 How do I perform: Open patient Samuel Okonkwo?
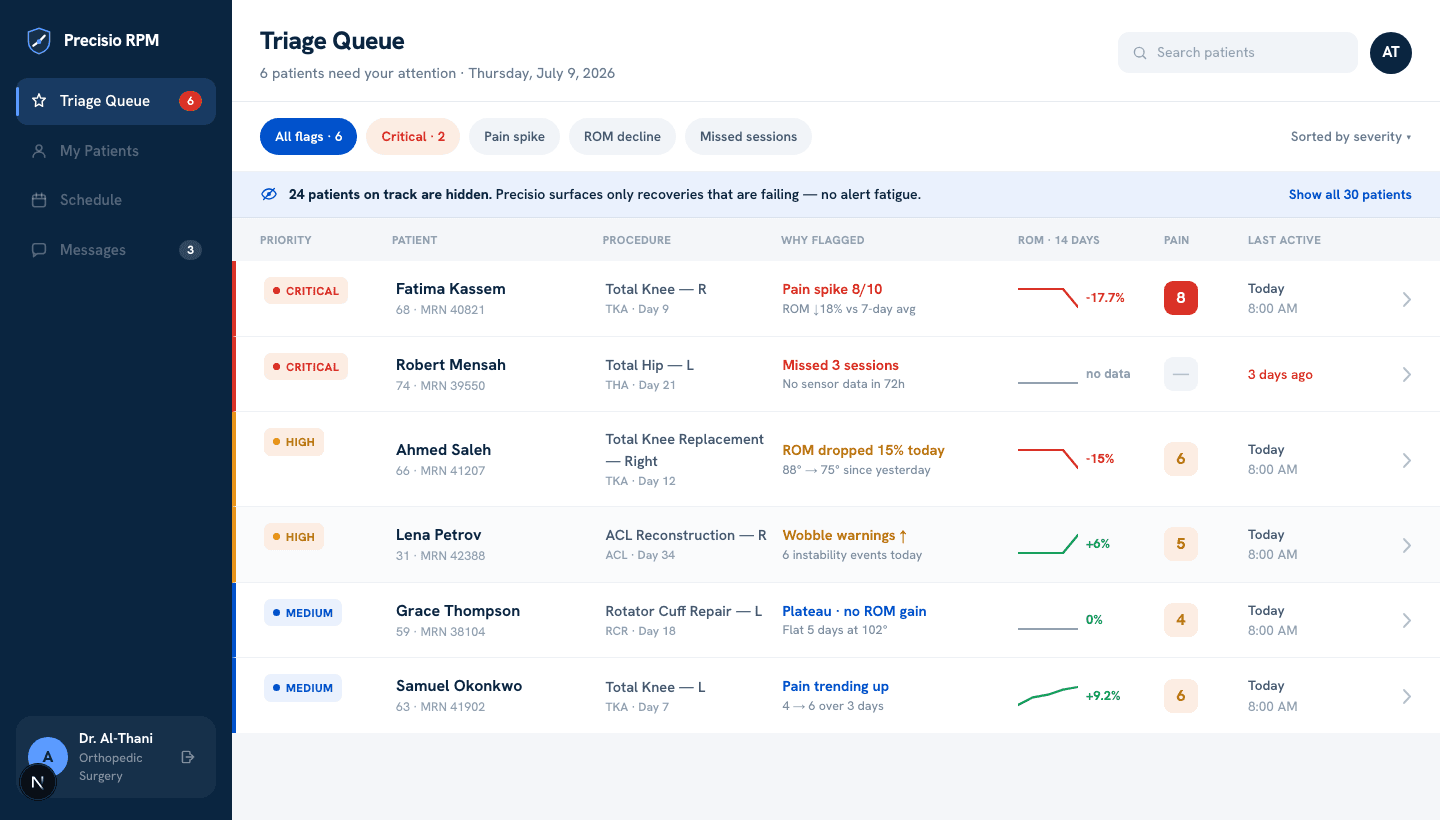pyautogui.click(x=459, y=686)
